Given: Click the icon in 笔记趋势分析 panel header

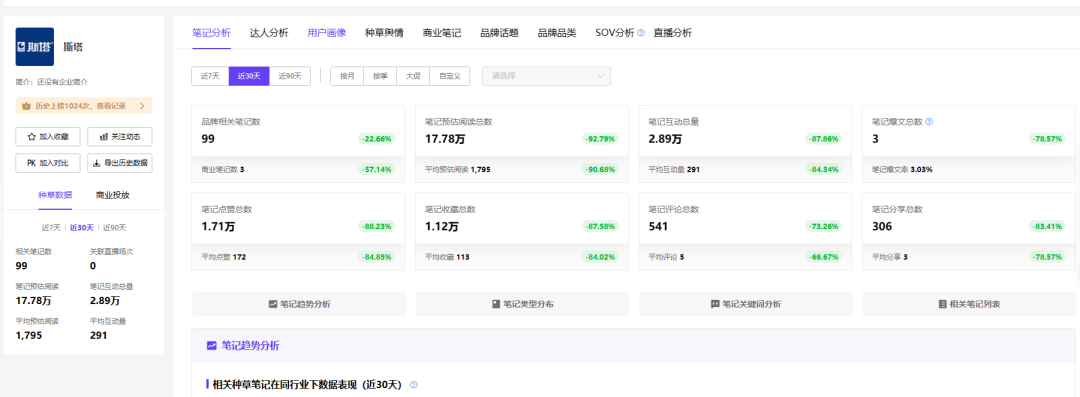Looking at the screenshot, I should [211, 345].
